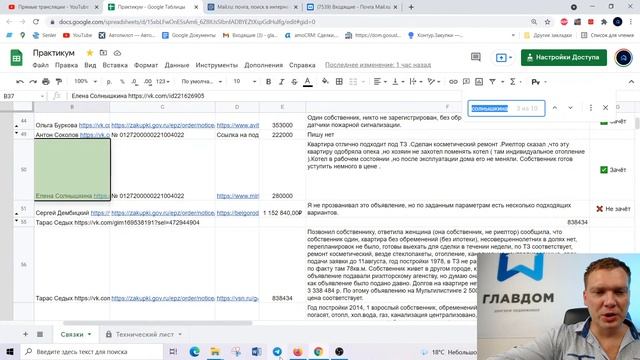Check the cloud save status icon
The height and width of the screenshot is (360, 640).
coord(117,53)
